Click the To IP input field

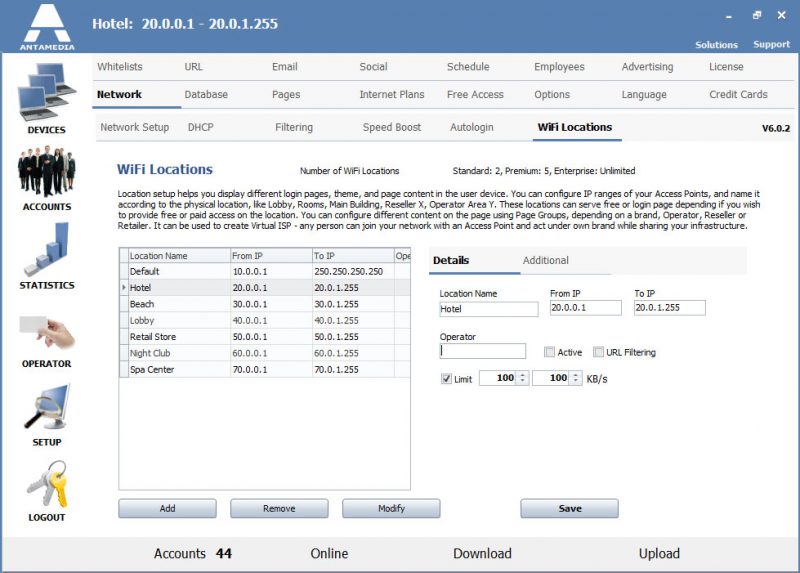(x=670, y=308)
